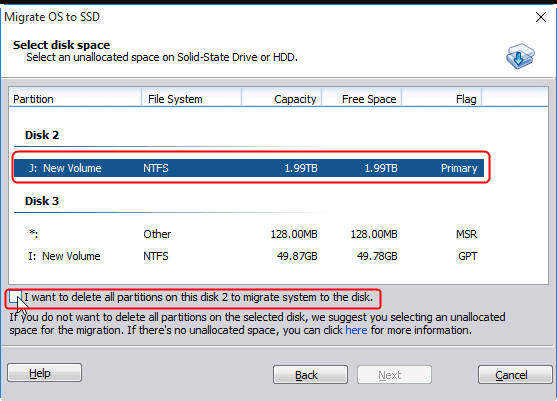
Task: Click the Disk 3 group heading
Action: pyautogui.click(x=42, y=201)
